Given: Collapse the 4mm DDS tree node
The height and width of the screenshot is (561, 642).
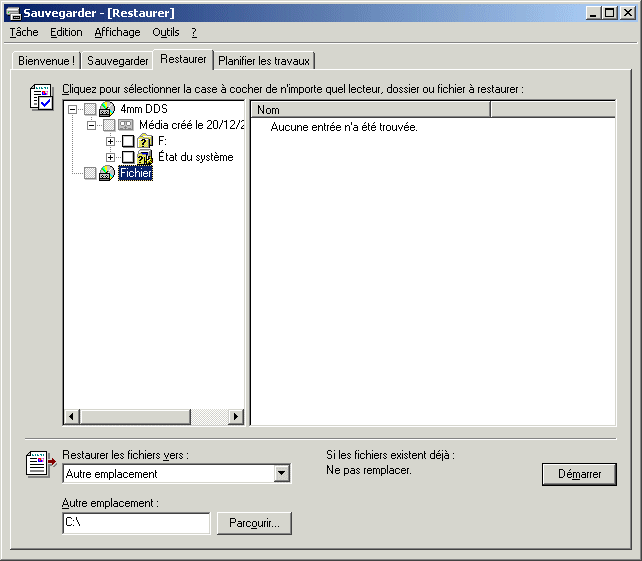Looking at the screenshot, I should coord(72,109).
